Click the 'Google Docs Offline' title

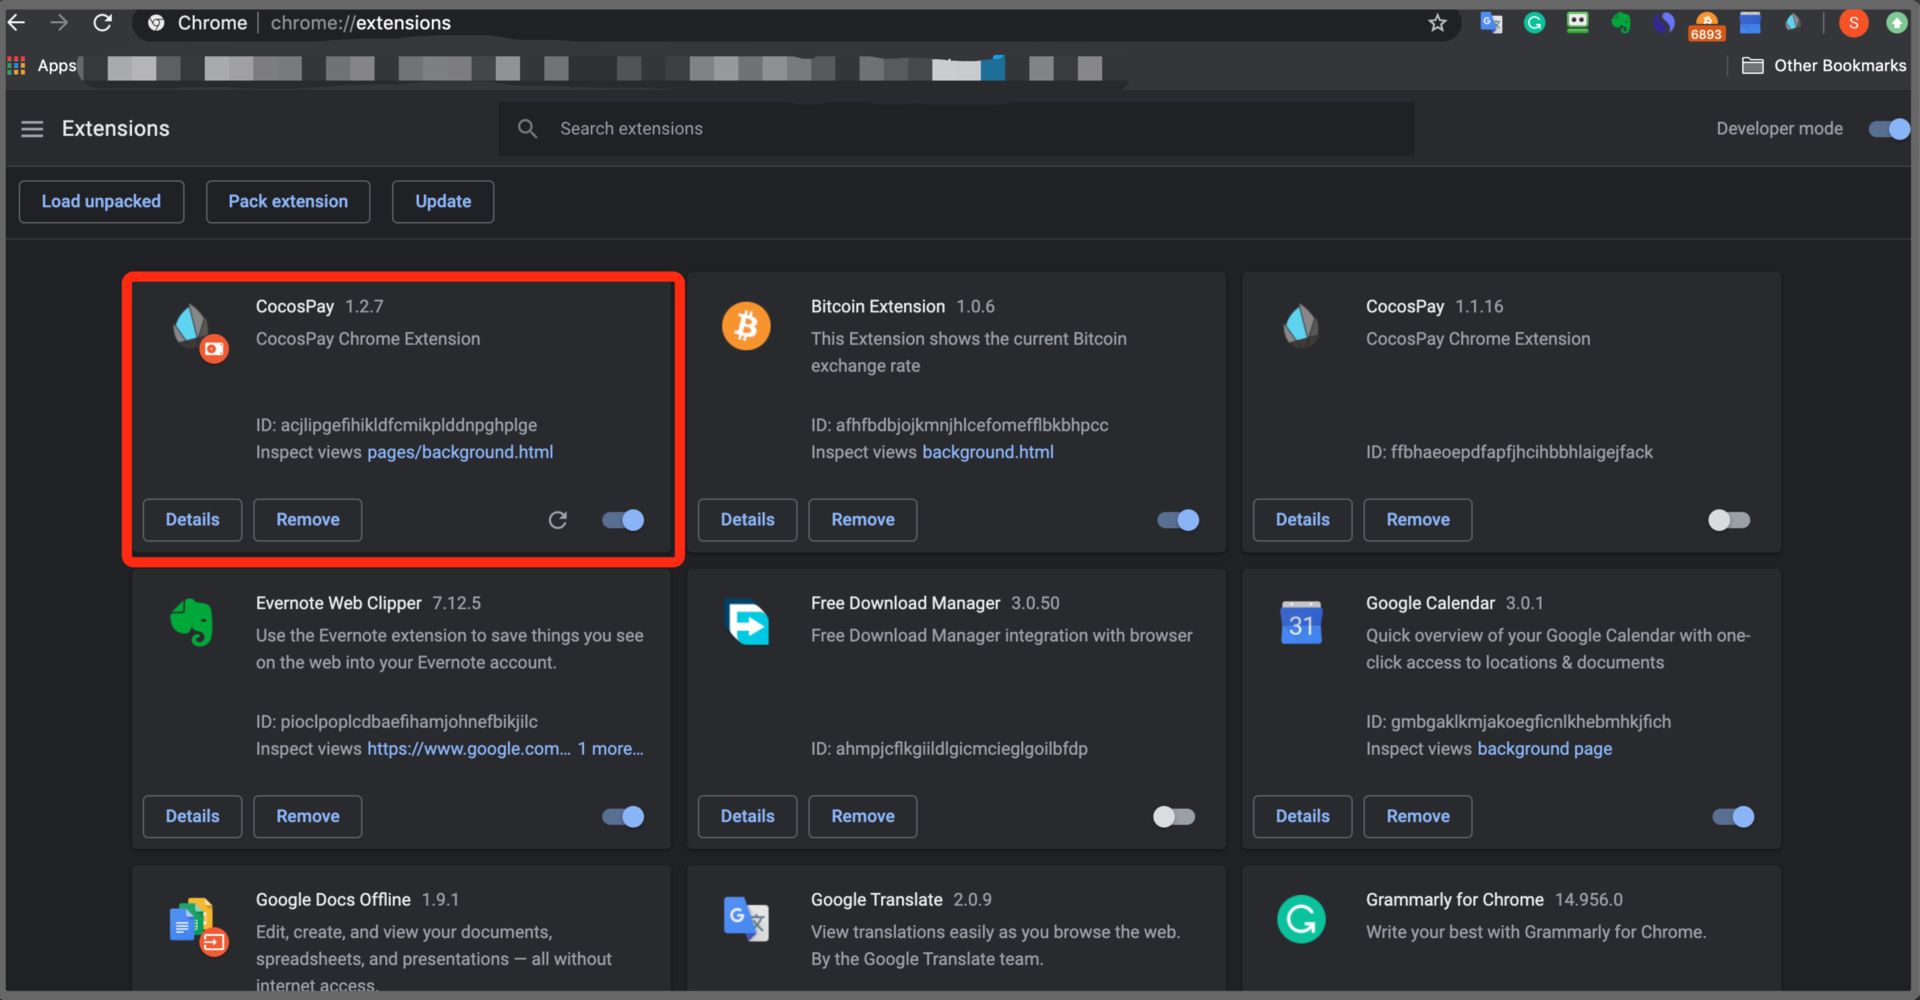tap(333, 900)
